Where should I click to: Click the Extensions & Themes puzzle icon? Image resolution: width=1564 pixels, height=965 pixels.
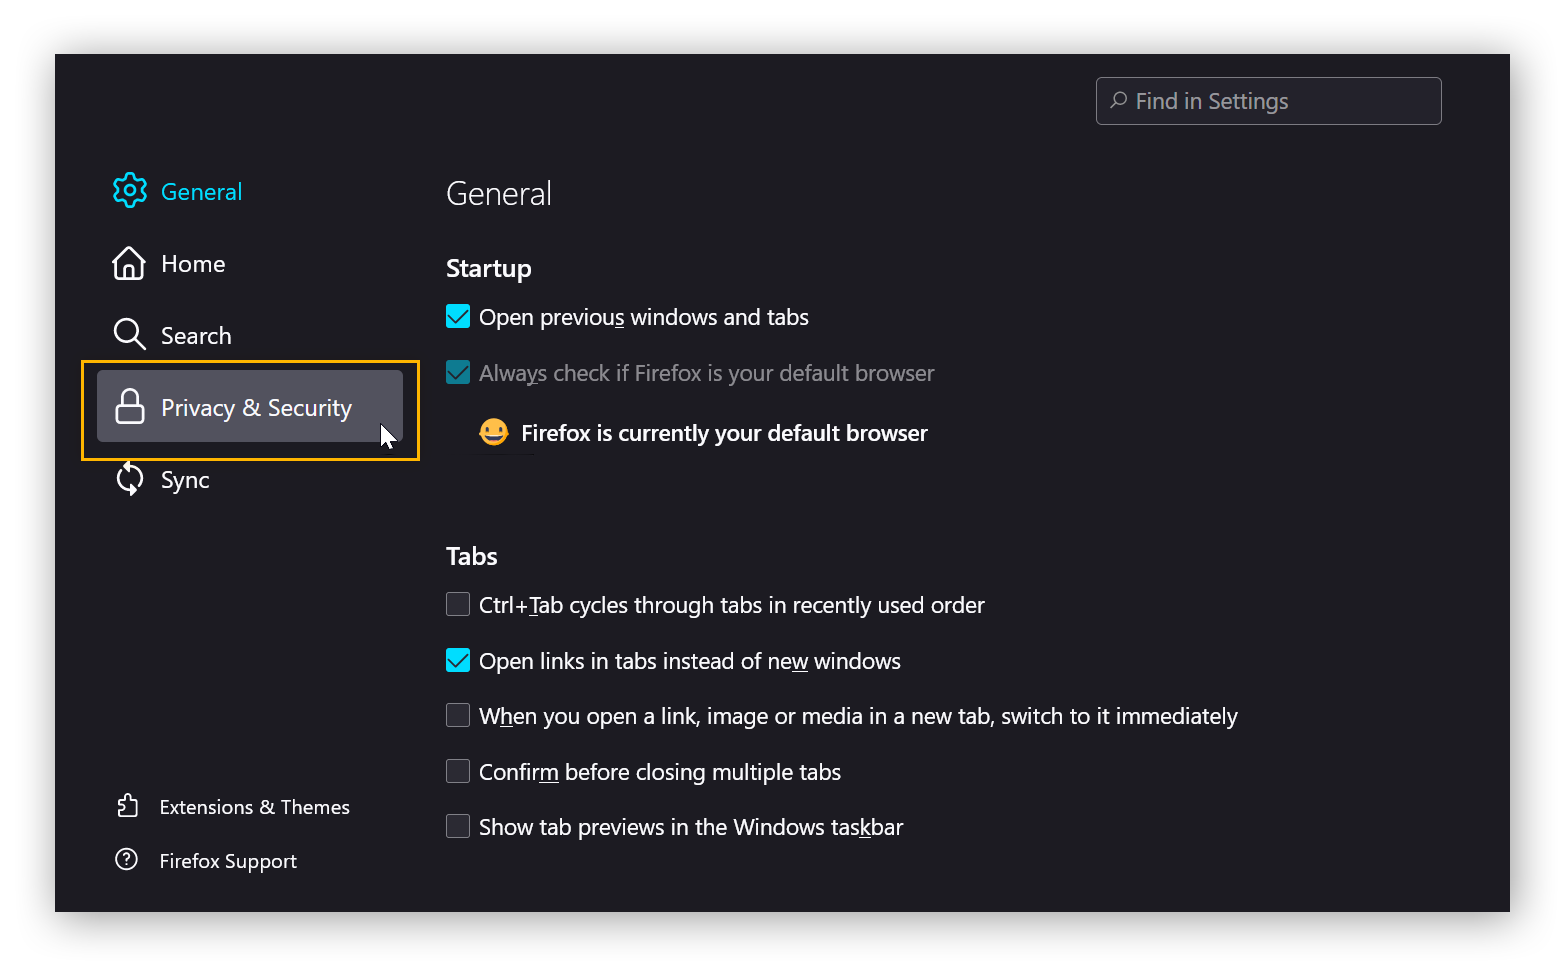coord(128,806)
